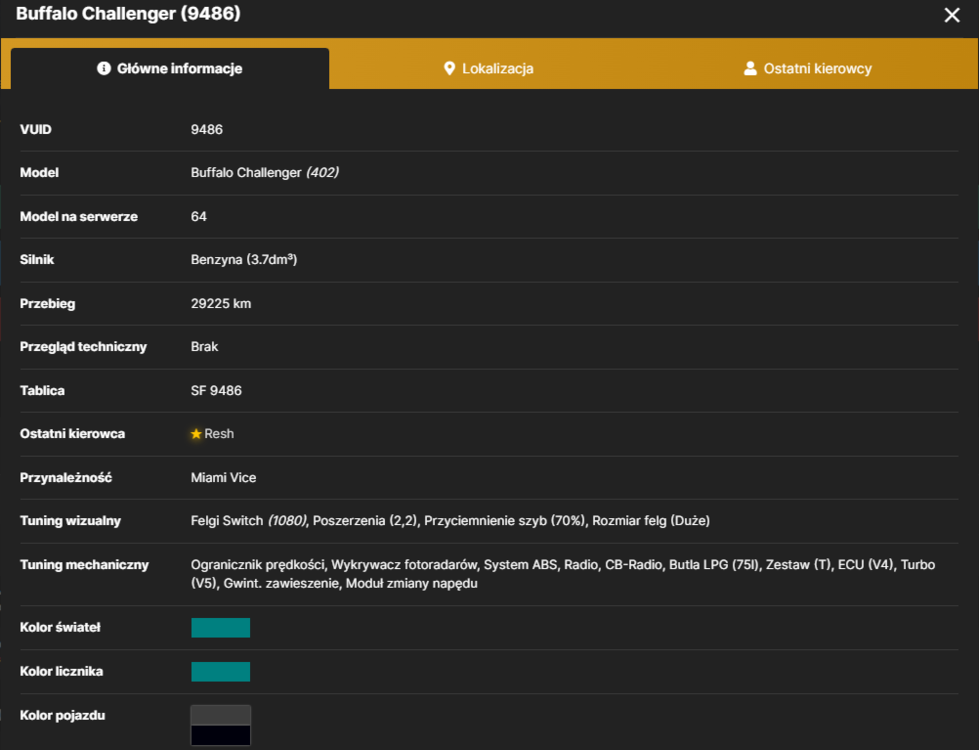Click the Tuning mechaniczny list starting Ogranicznik prędkości

[x=563, y=573]
